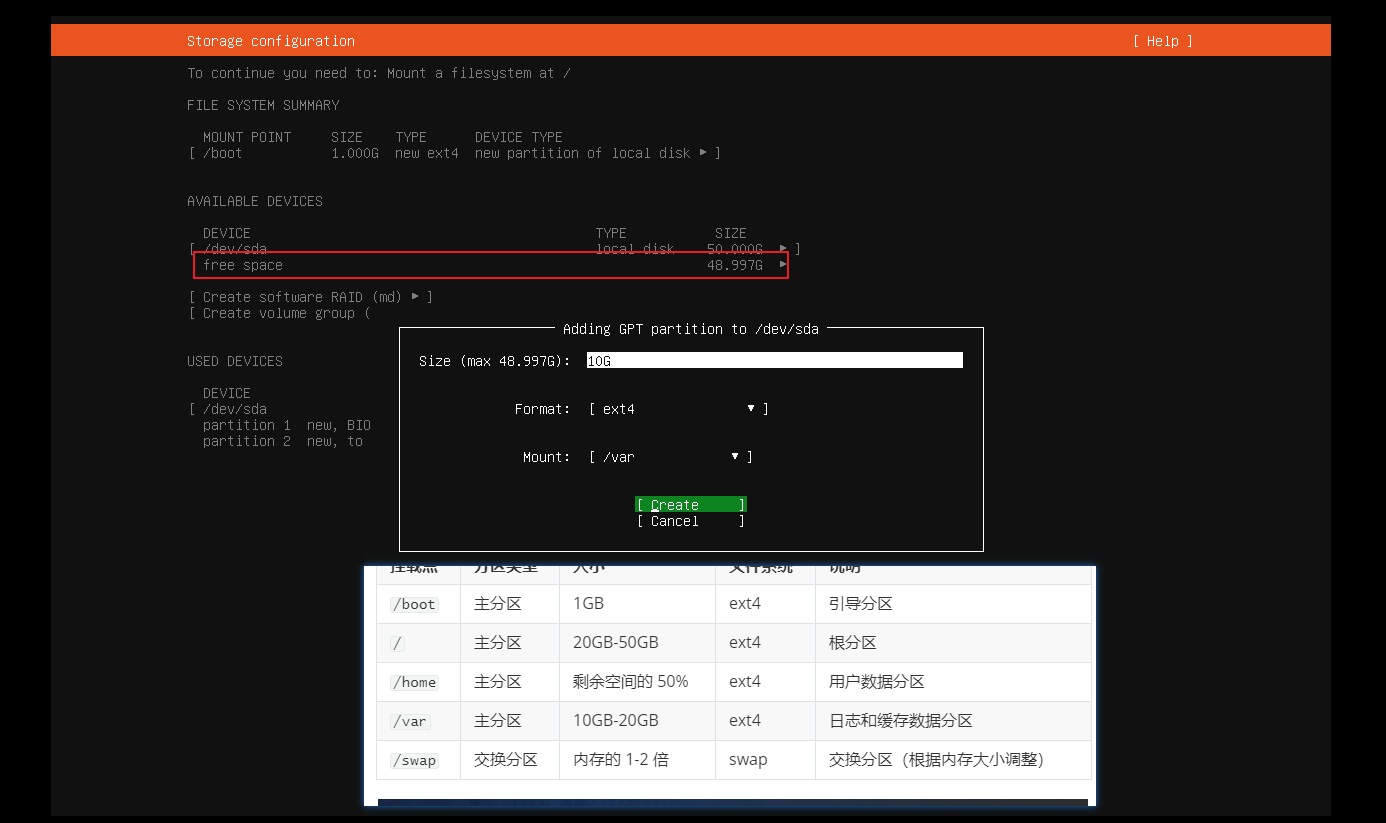1386x823 pixels.
Task: Focus the Size input field
Action: (x=775, y=361)
